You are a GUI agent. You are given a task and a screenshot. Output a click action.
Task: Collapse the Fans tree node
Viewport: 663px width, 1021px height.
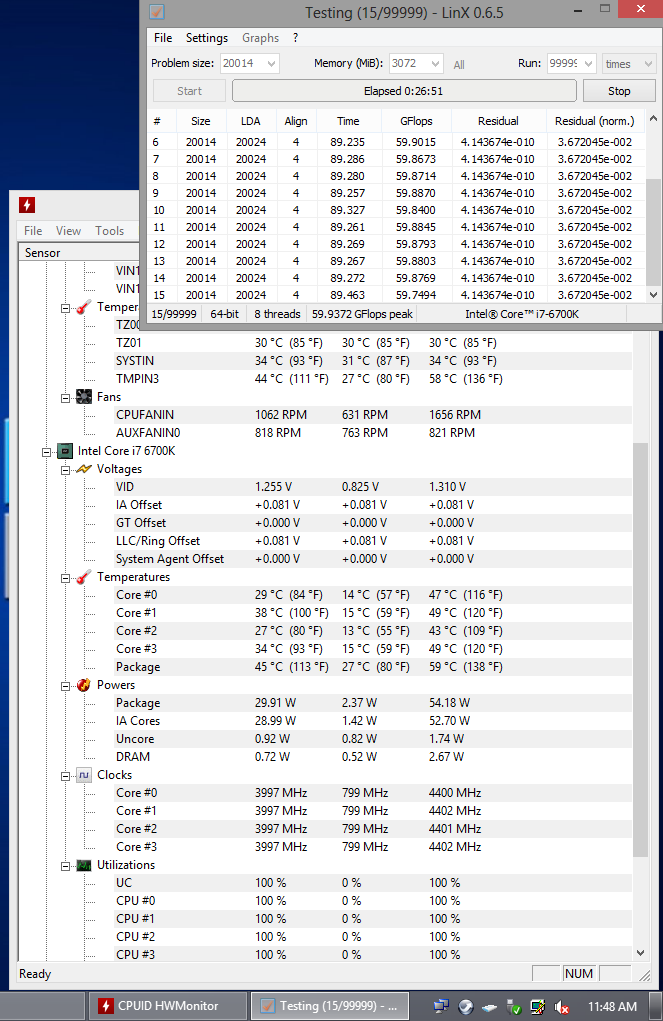pos(65,398)
